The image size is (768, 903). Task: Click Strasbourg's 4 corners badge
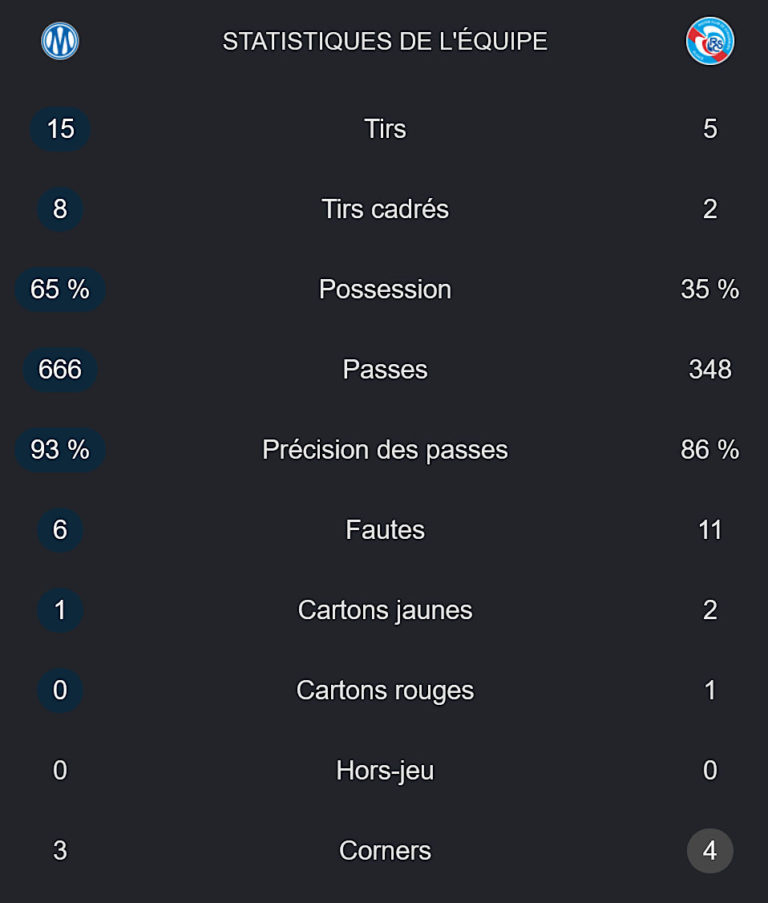point(710,851)
